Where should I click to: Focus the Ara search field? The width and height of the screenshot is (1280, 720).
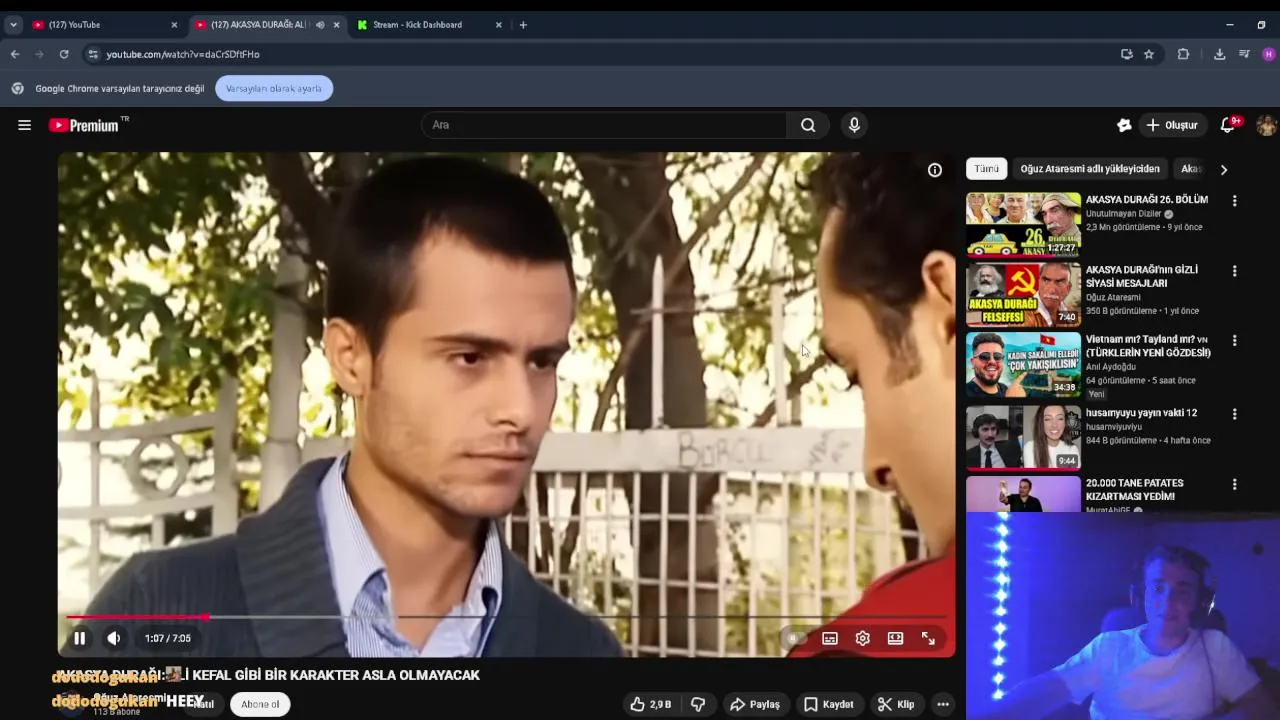[x=604, y=125]
